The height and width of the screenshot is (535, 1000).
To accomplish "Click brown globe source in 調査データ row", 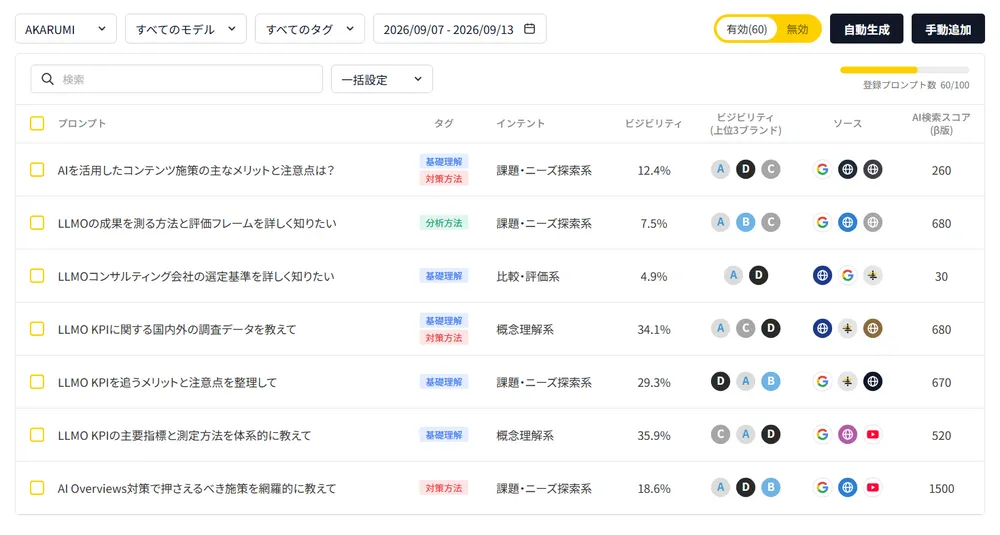I will pyautogui.click(x=873, y=328).
